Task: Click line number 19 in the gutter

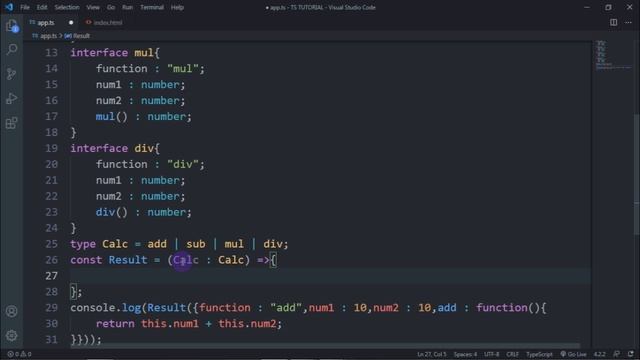Action: [x=51, y=148]
